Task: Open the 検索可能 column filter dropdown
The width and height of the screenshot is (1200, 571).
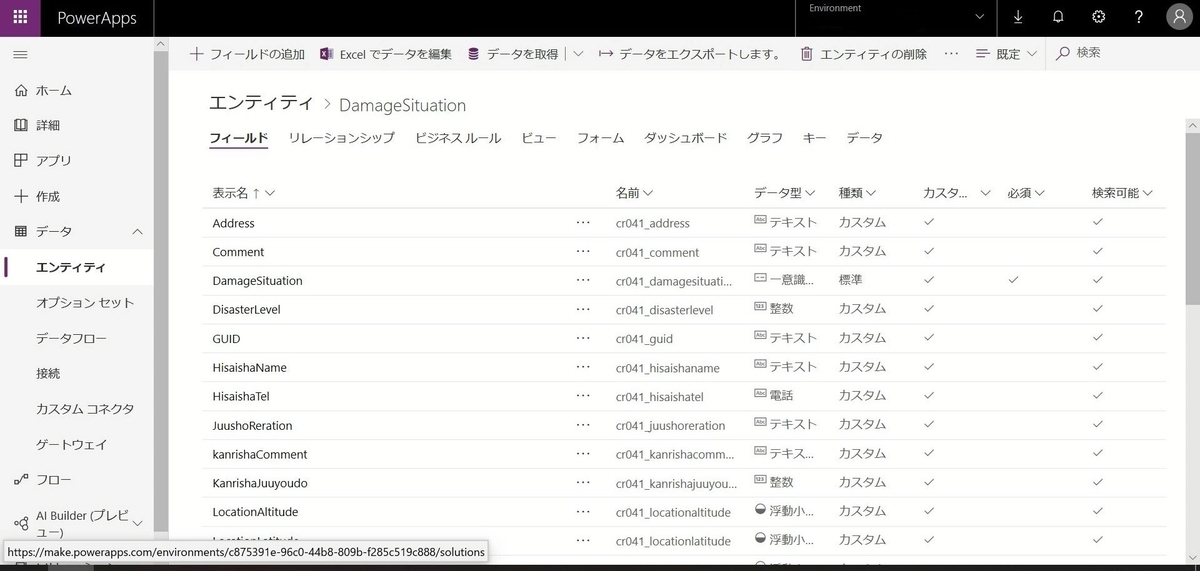Action: [1123, 193]
